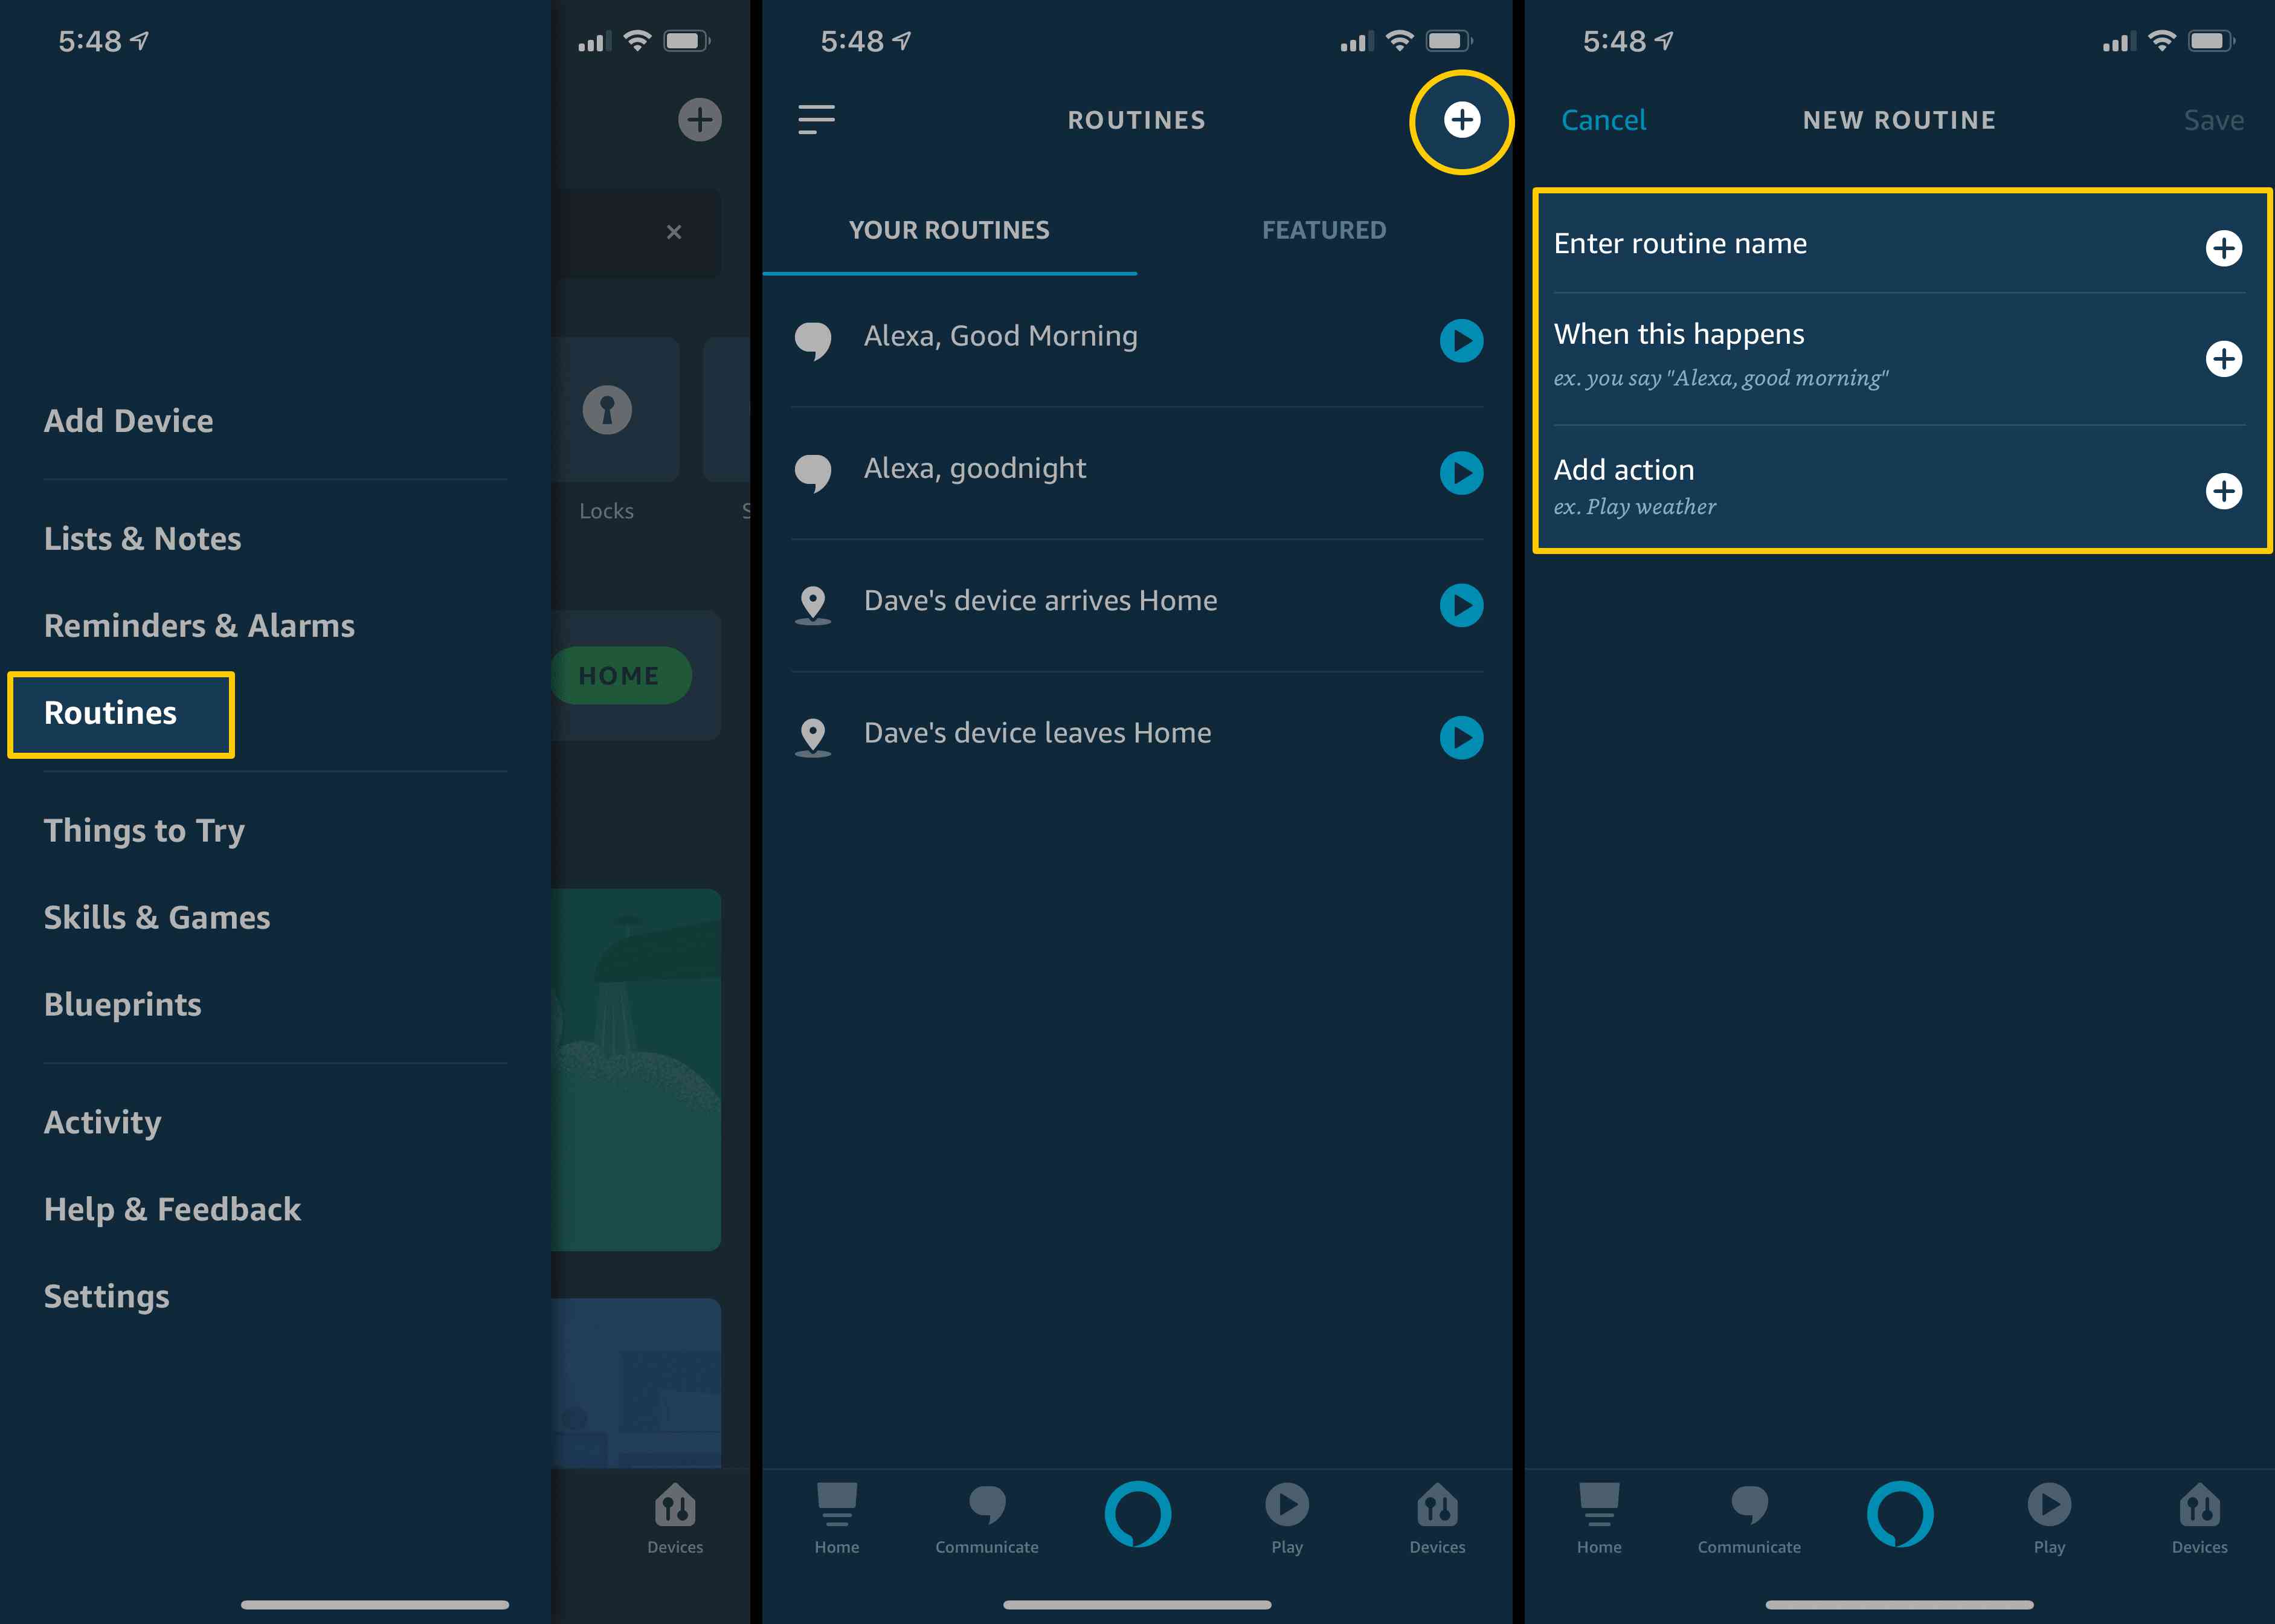The image size is (2275, 1624).
Task: Open the Alexa, goodnight routine
Action: (975, 469)
